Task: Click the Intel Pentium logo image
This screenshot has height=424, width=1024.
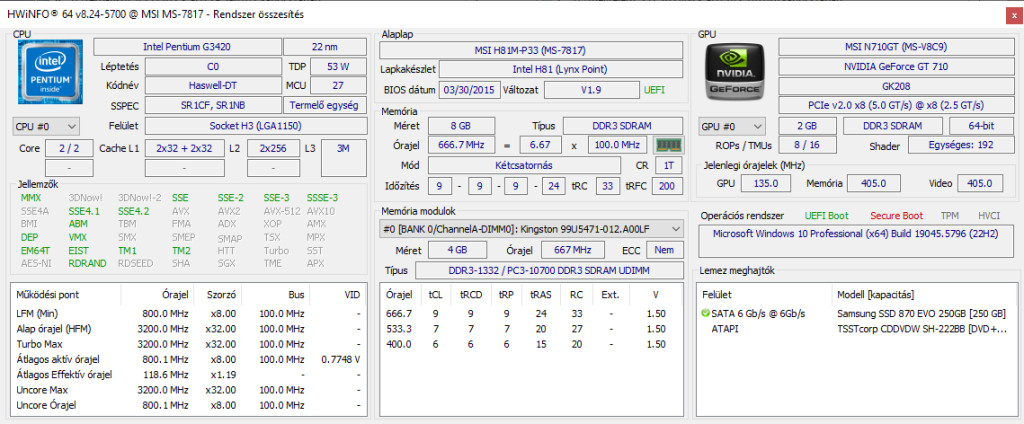Action: click(x=50, y=71)
